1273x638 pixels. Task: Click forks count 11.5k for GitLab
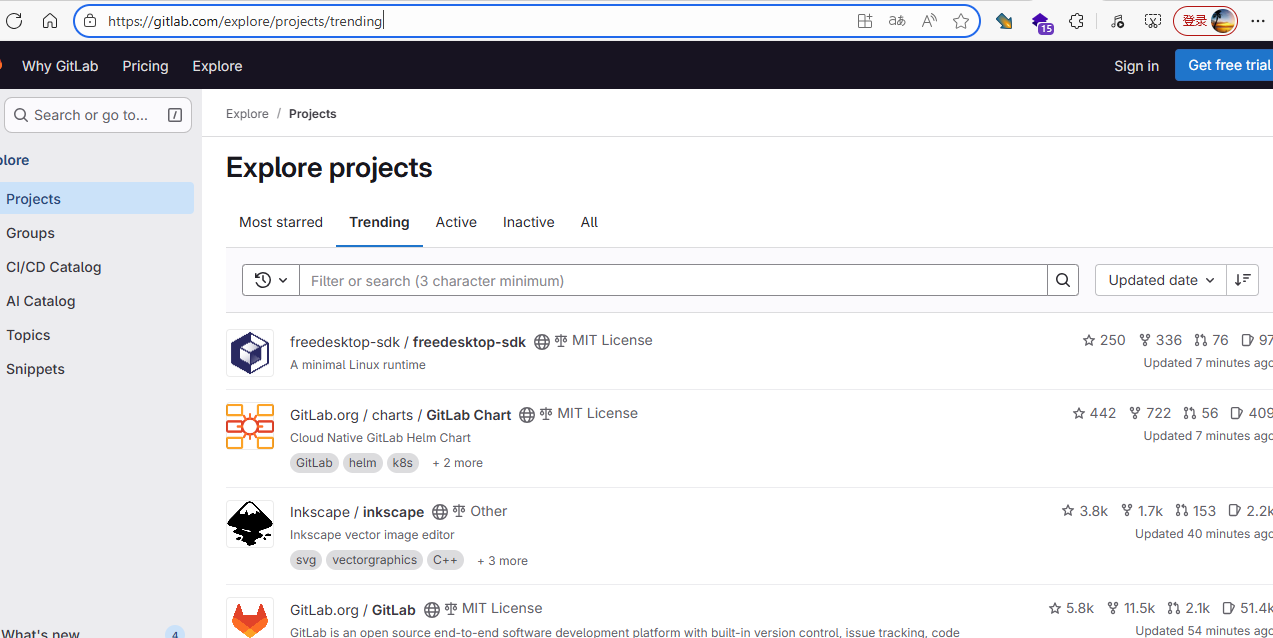[1131, 608]
